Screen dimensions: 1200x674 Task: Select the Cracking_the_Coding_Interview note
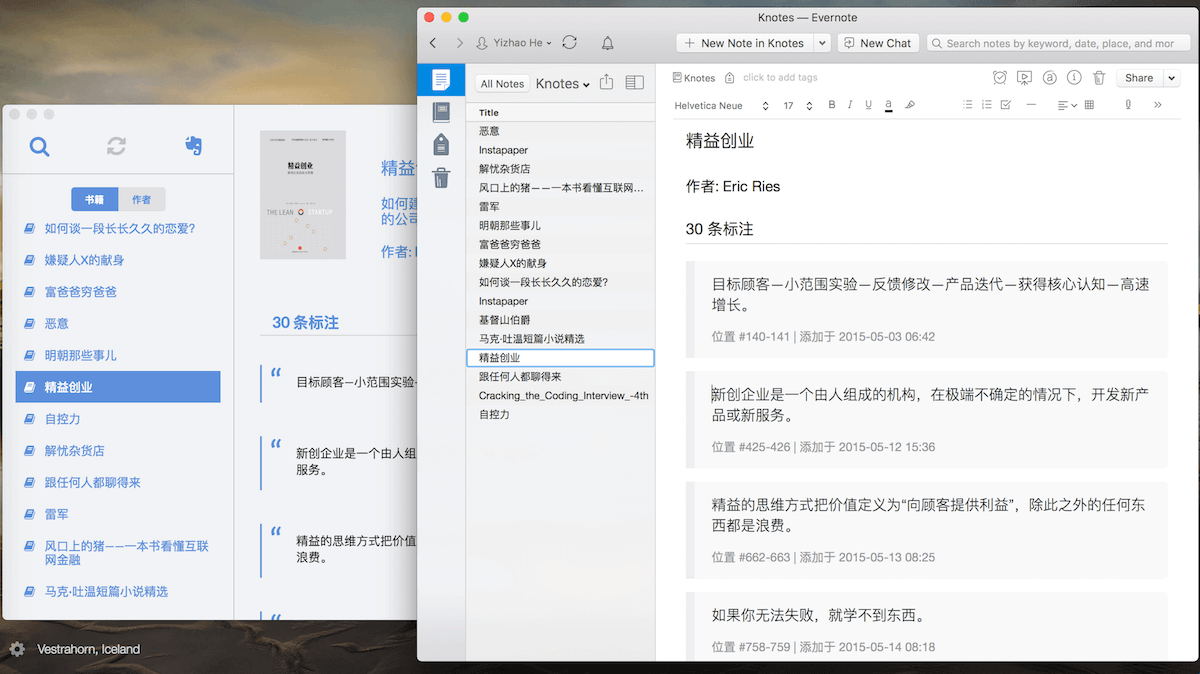point(561,395)
